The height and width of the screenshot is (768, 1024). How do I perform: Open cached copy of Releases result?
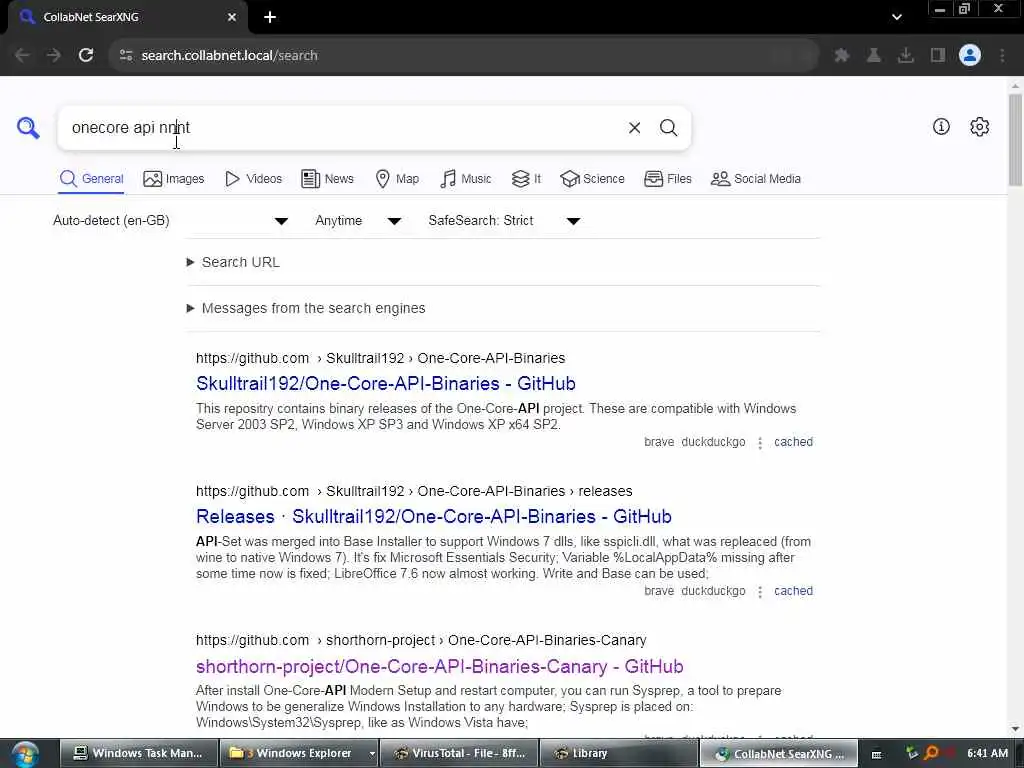click(x=793, y=591)
